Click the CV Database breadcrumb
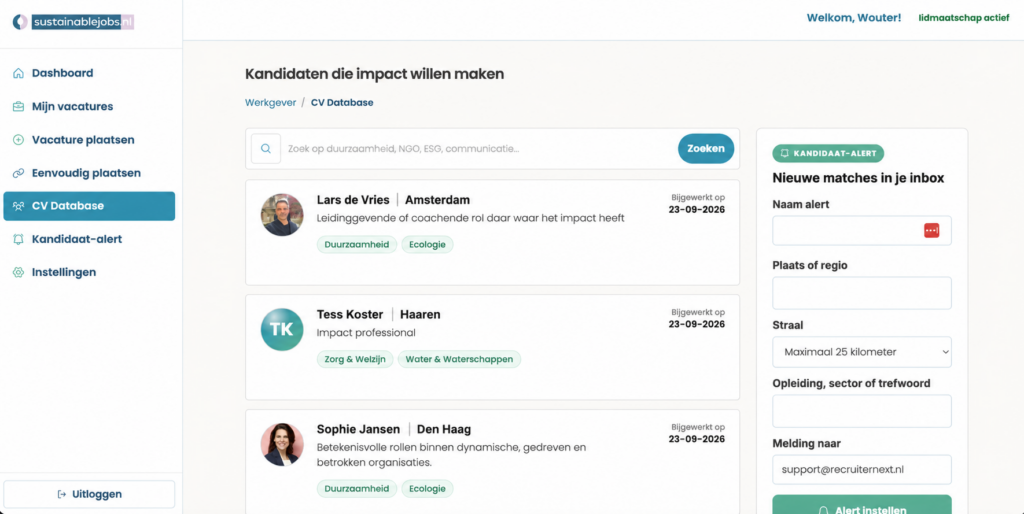Image resolution: width=1024 pixels, height=514 pixels. [342, 103]
